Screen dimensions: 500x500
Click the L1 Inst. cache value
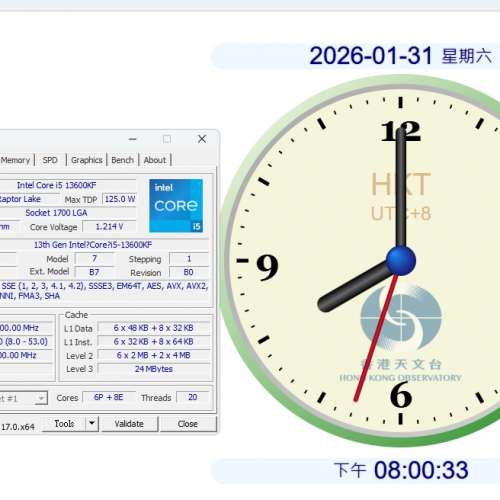point(154,342)
